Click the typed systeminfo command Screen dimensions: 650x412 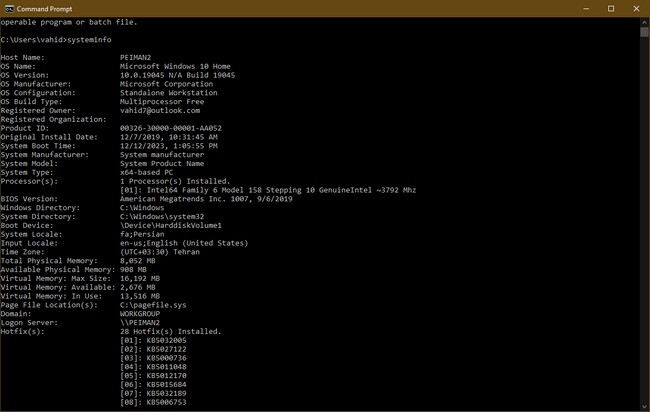[93, 39]
